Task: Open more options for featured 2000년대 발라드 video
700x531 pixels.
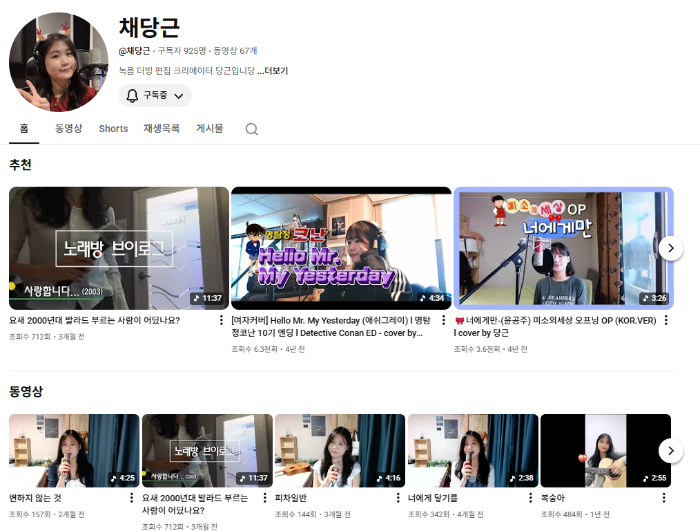Action: [x=221, y=320]
